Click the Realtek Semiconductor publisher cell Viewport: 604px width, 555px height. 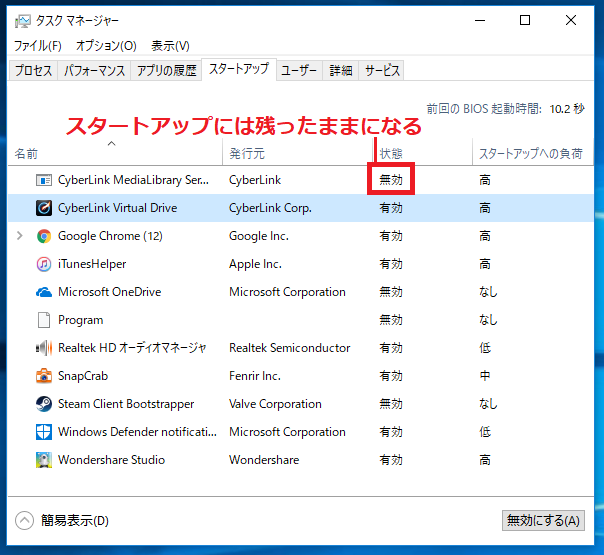[289, 348]
